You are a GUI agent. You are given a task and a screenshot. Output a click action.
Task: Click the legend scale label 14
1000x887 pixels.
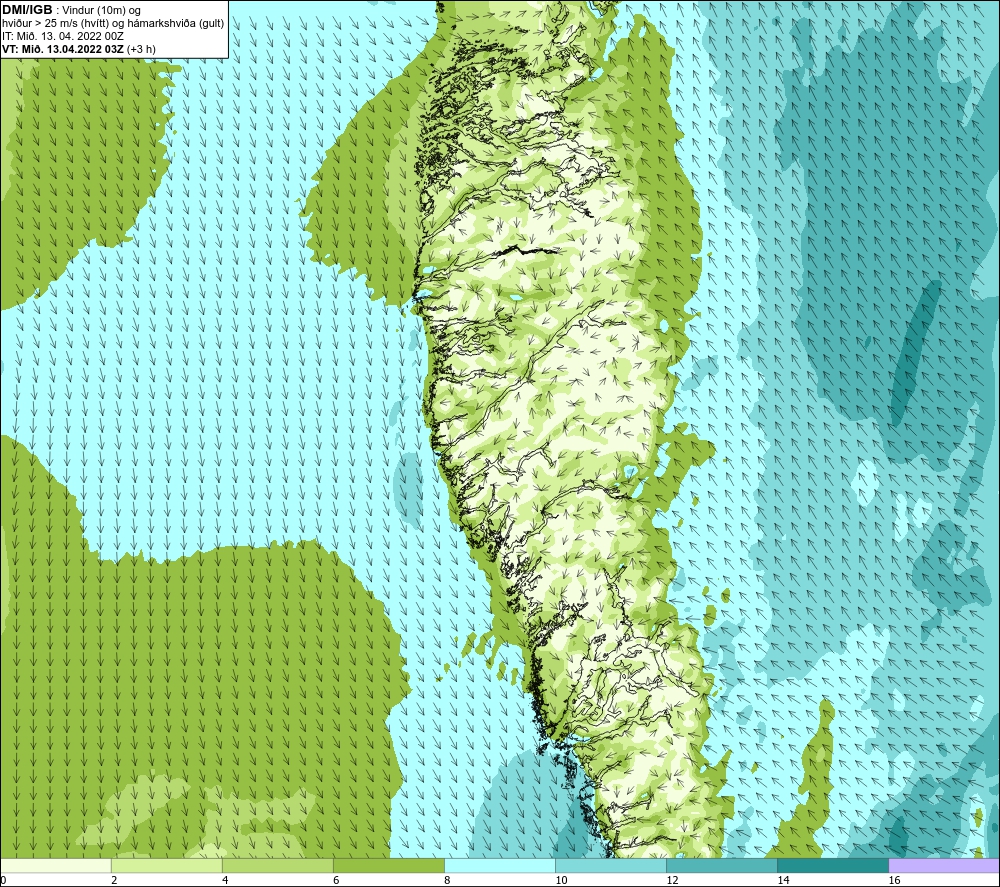(783, 880)
